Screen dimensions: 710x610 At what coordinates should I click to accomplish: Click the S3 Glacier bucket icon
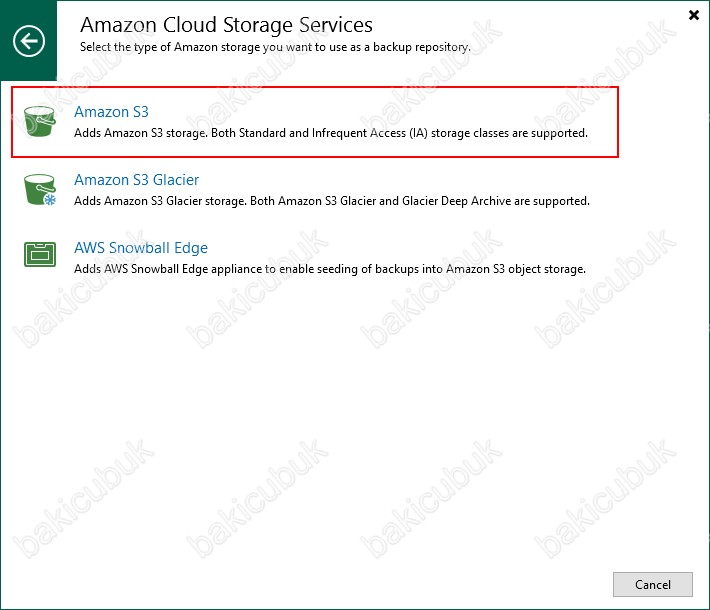point(40,190)
